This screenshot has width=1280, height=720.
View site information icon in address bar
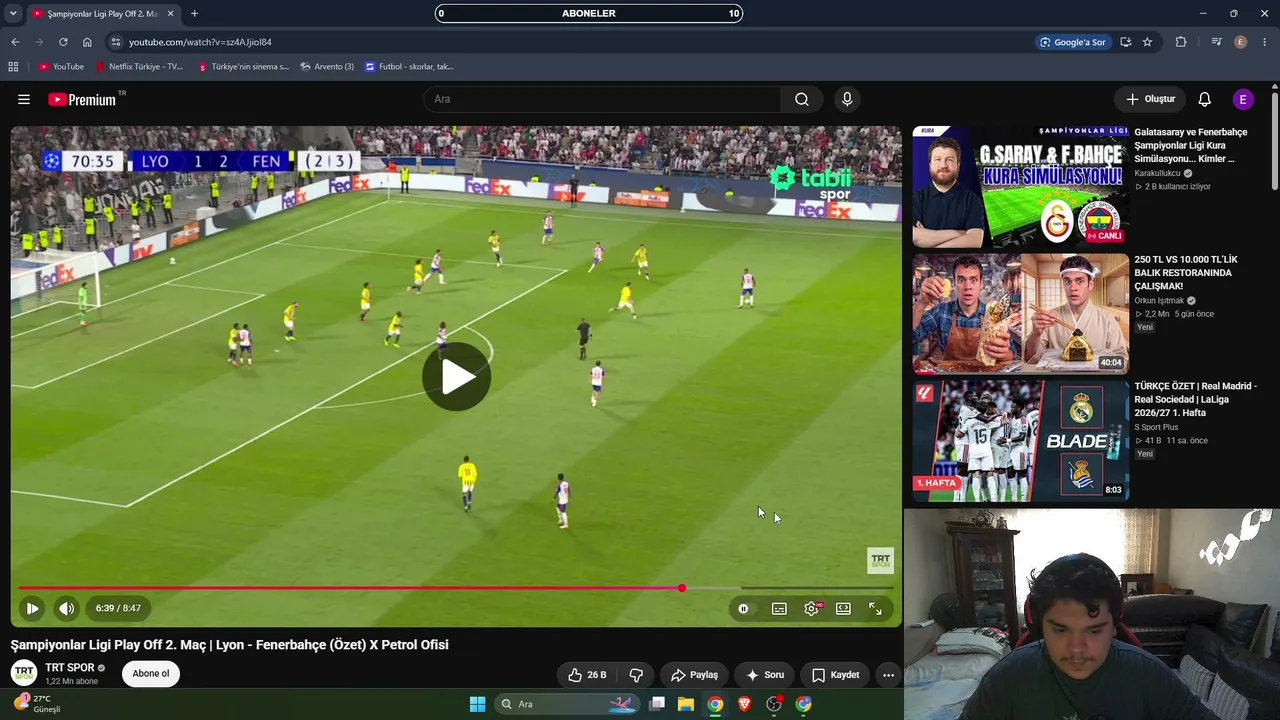[x=116, y=42]
